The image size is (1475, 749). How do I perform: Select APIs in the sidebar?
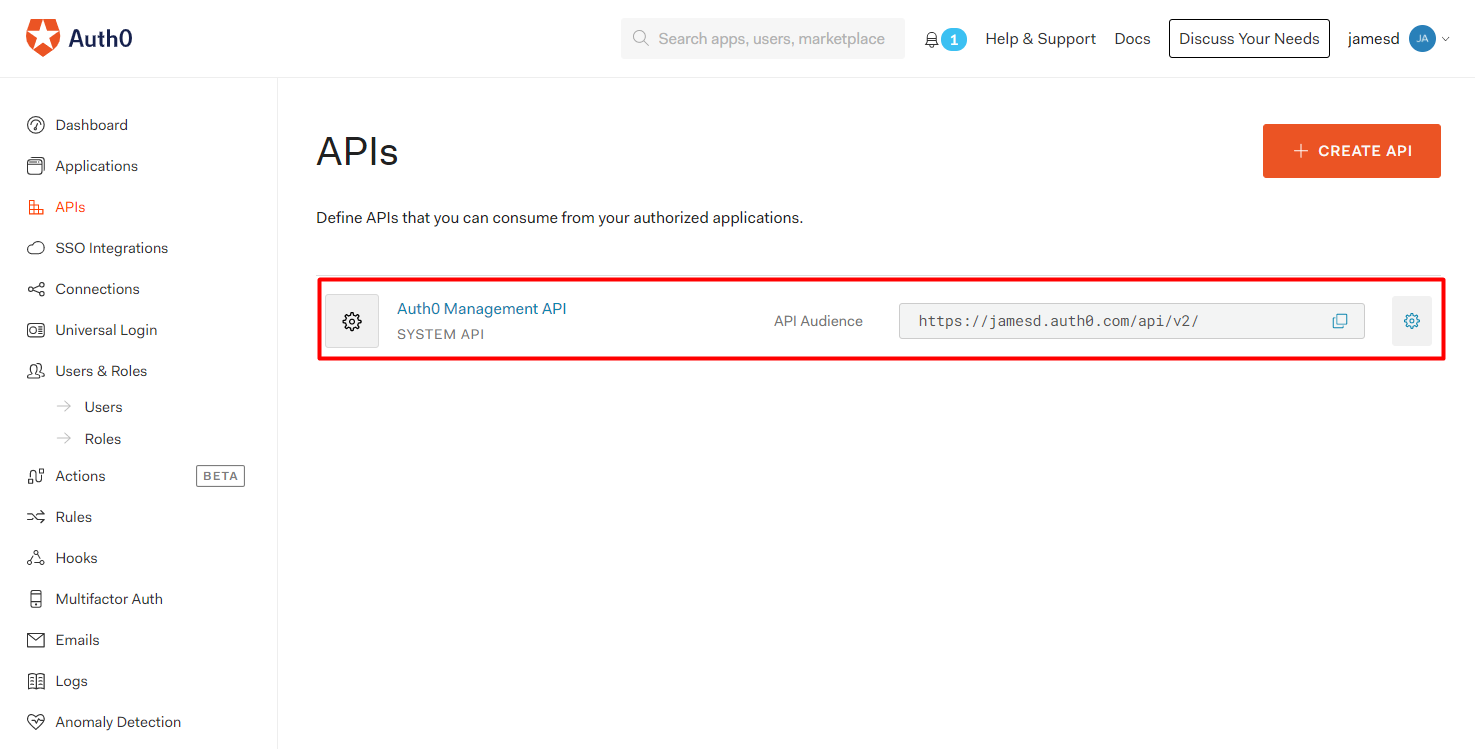(x=71, y=207)
